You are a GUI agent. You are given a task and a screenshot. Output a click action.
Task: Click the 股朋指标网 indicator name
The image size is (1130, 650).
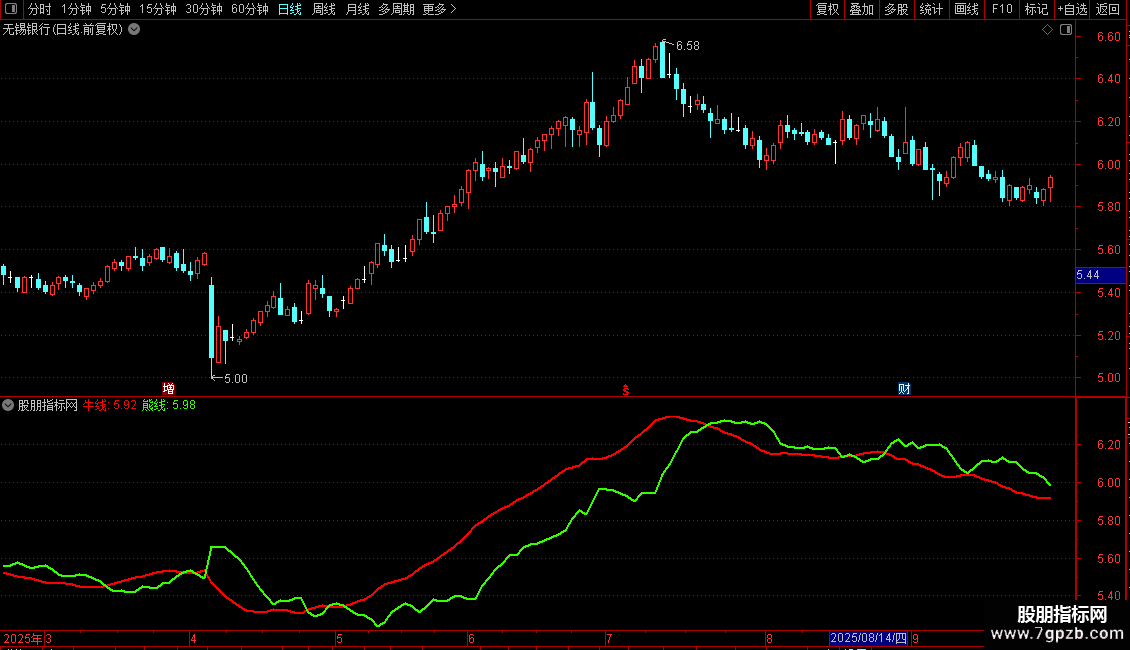[x=48, y=406]
